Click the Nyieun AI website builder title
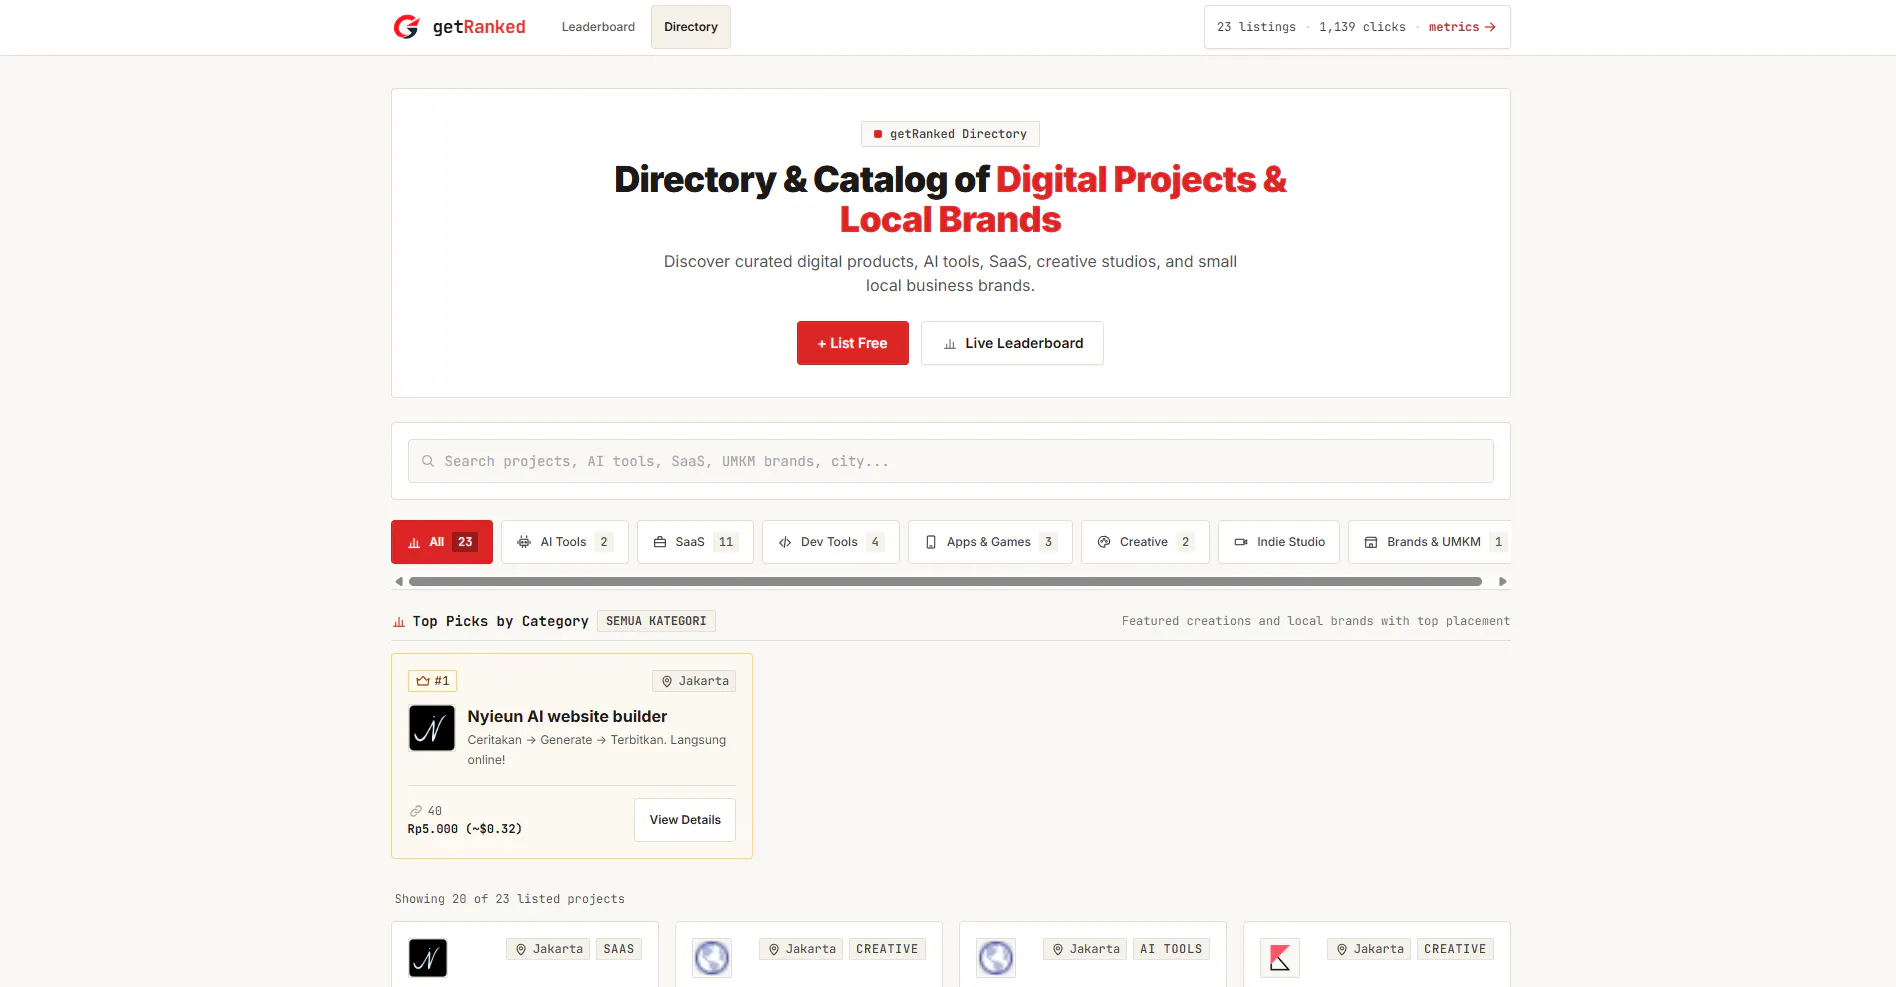Image resolution: width=1896 pixels, height=987 pixels. click(567, 716)
